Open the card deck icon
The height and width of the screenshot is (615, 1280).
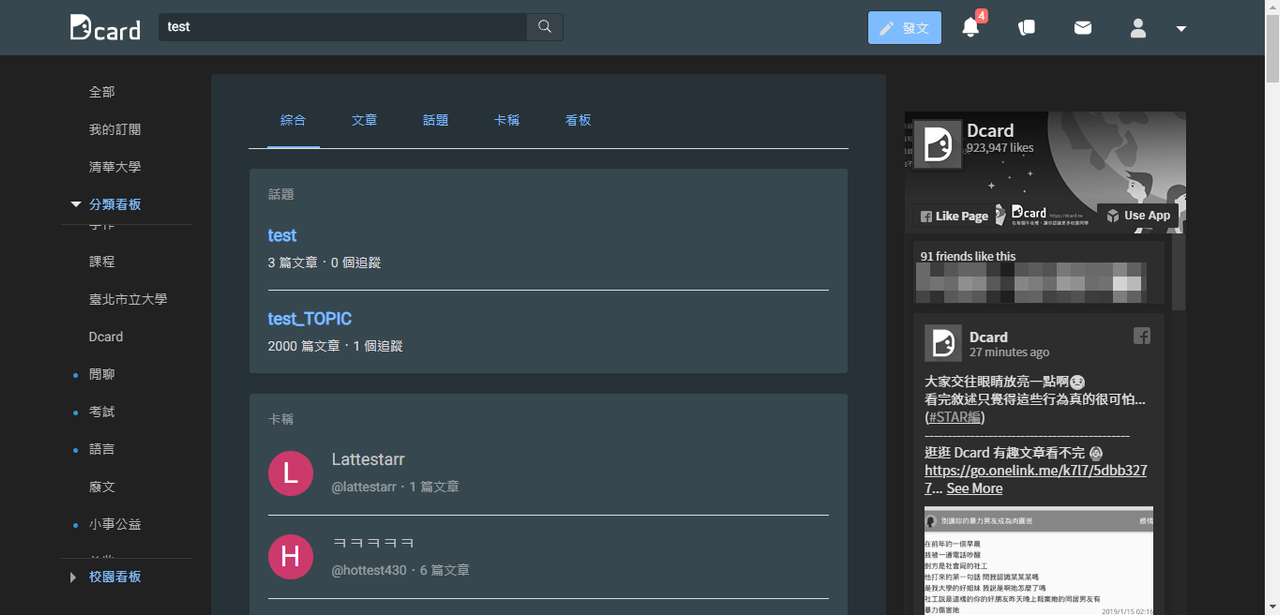click(1026, 28)
